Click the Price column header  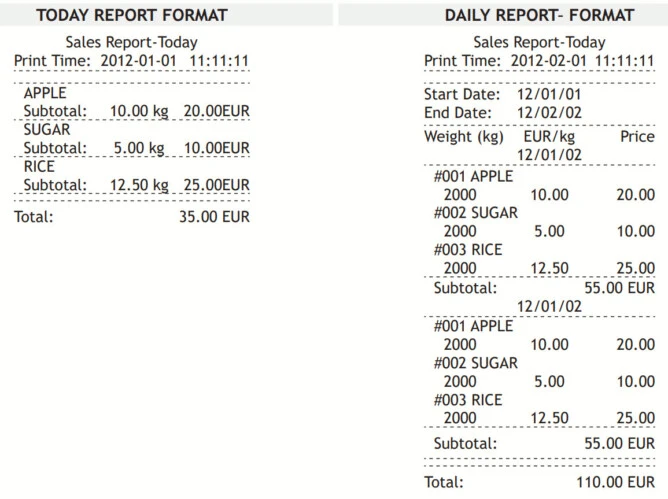[636, 136]
